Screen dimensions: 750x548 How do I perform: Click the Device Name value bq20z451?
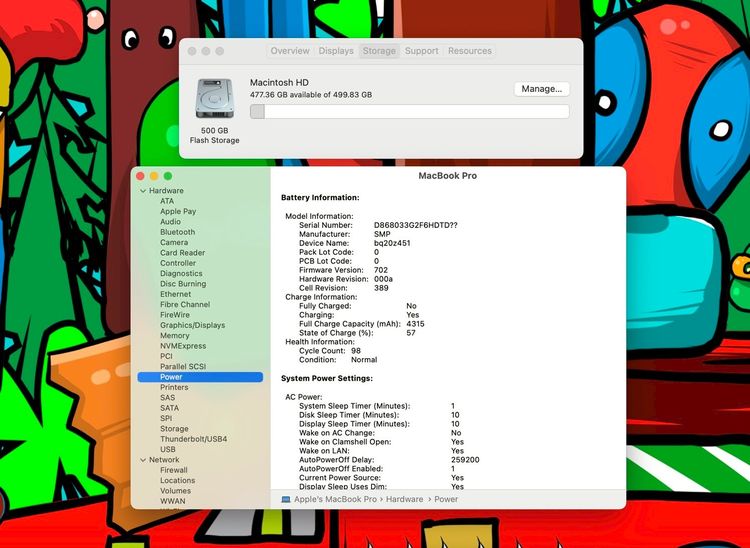point(392,243)
